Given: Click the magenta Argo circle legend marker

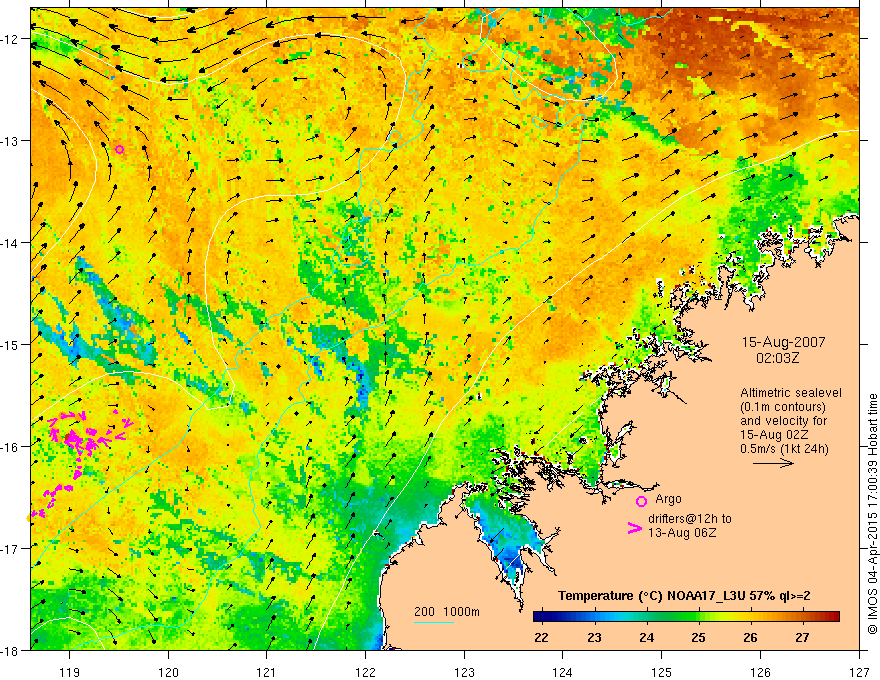Looking at the screenshot, I should tap(641, 501).
